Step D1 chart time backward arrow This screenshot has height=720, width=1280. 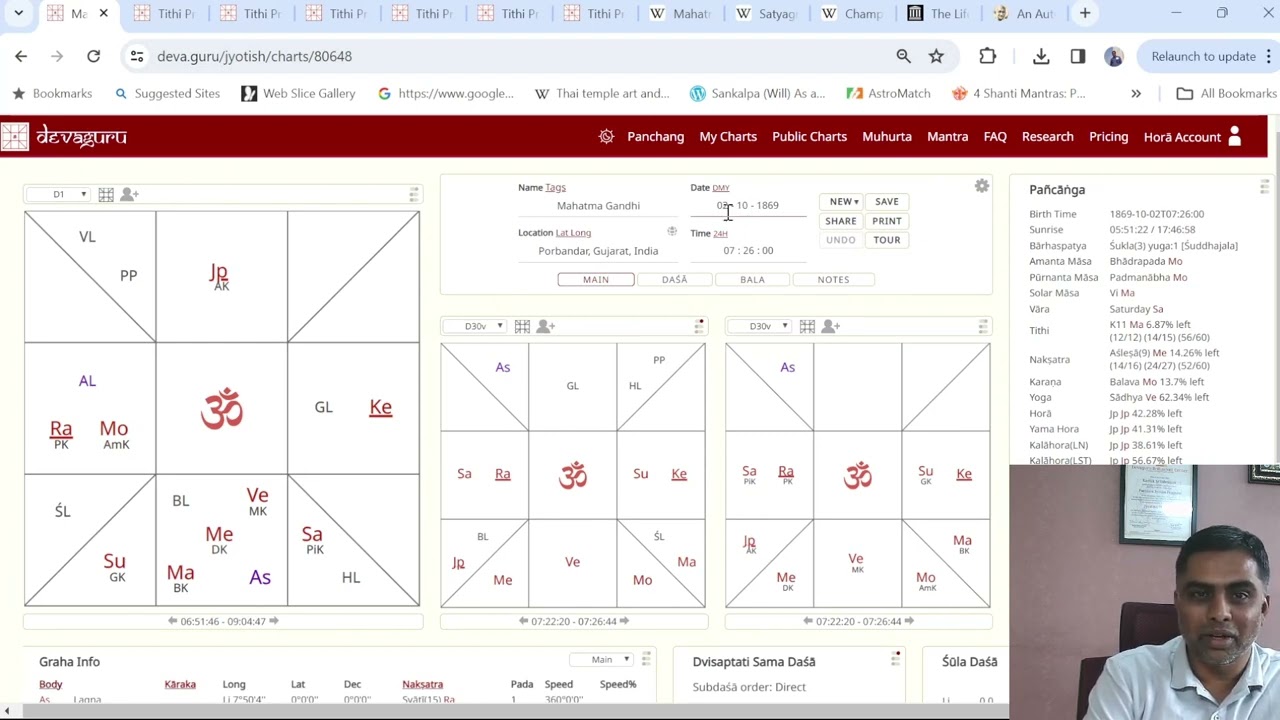pos(172,621)
